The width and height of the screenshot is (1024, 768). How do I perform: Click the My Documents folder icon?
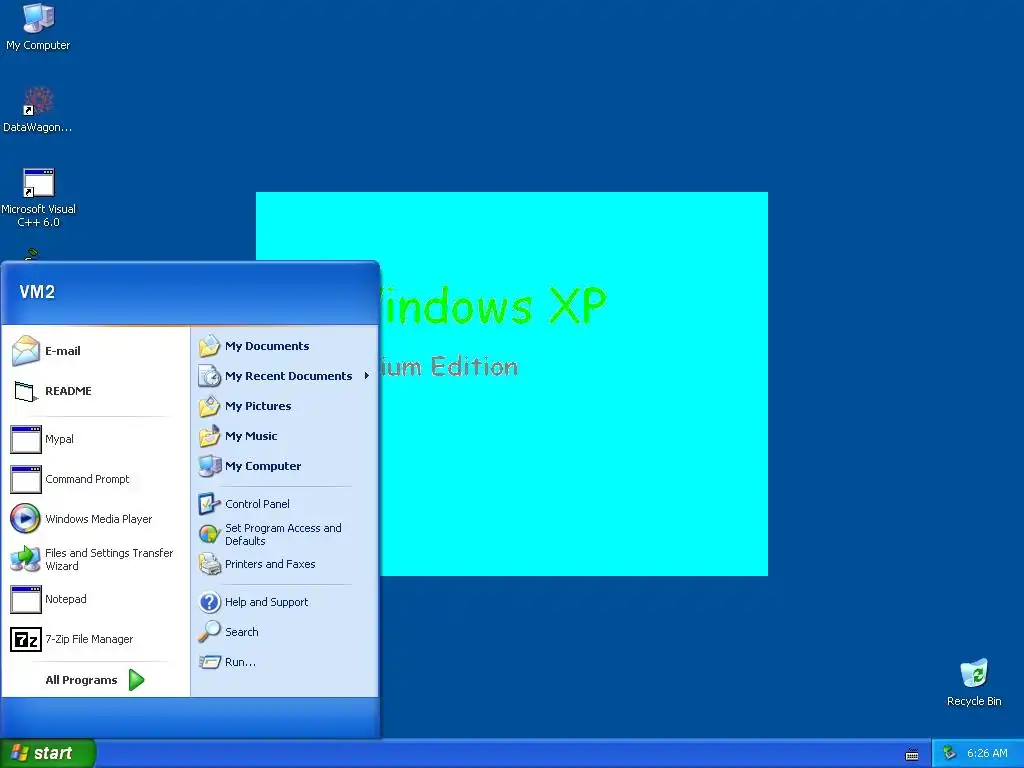click(210, 346)
